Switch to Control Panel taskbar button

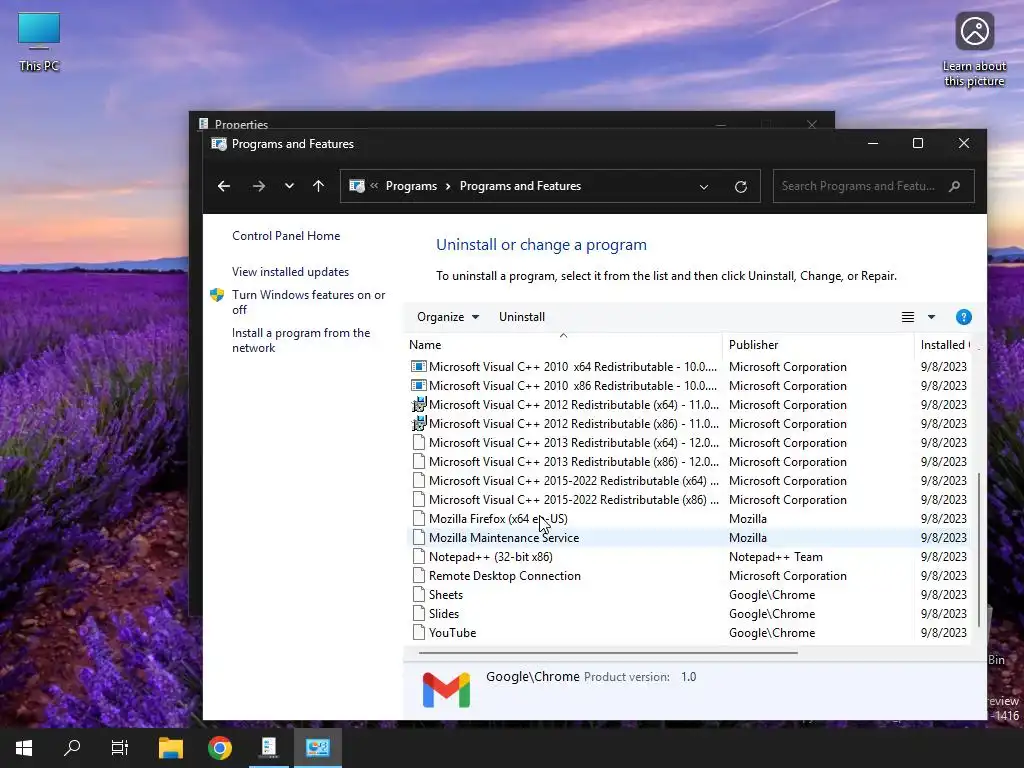(317, 748)
